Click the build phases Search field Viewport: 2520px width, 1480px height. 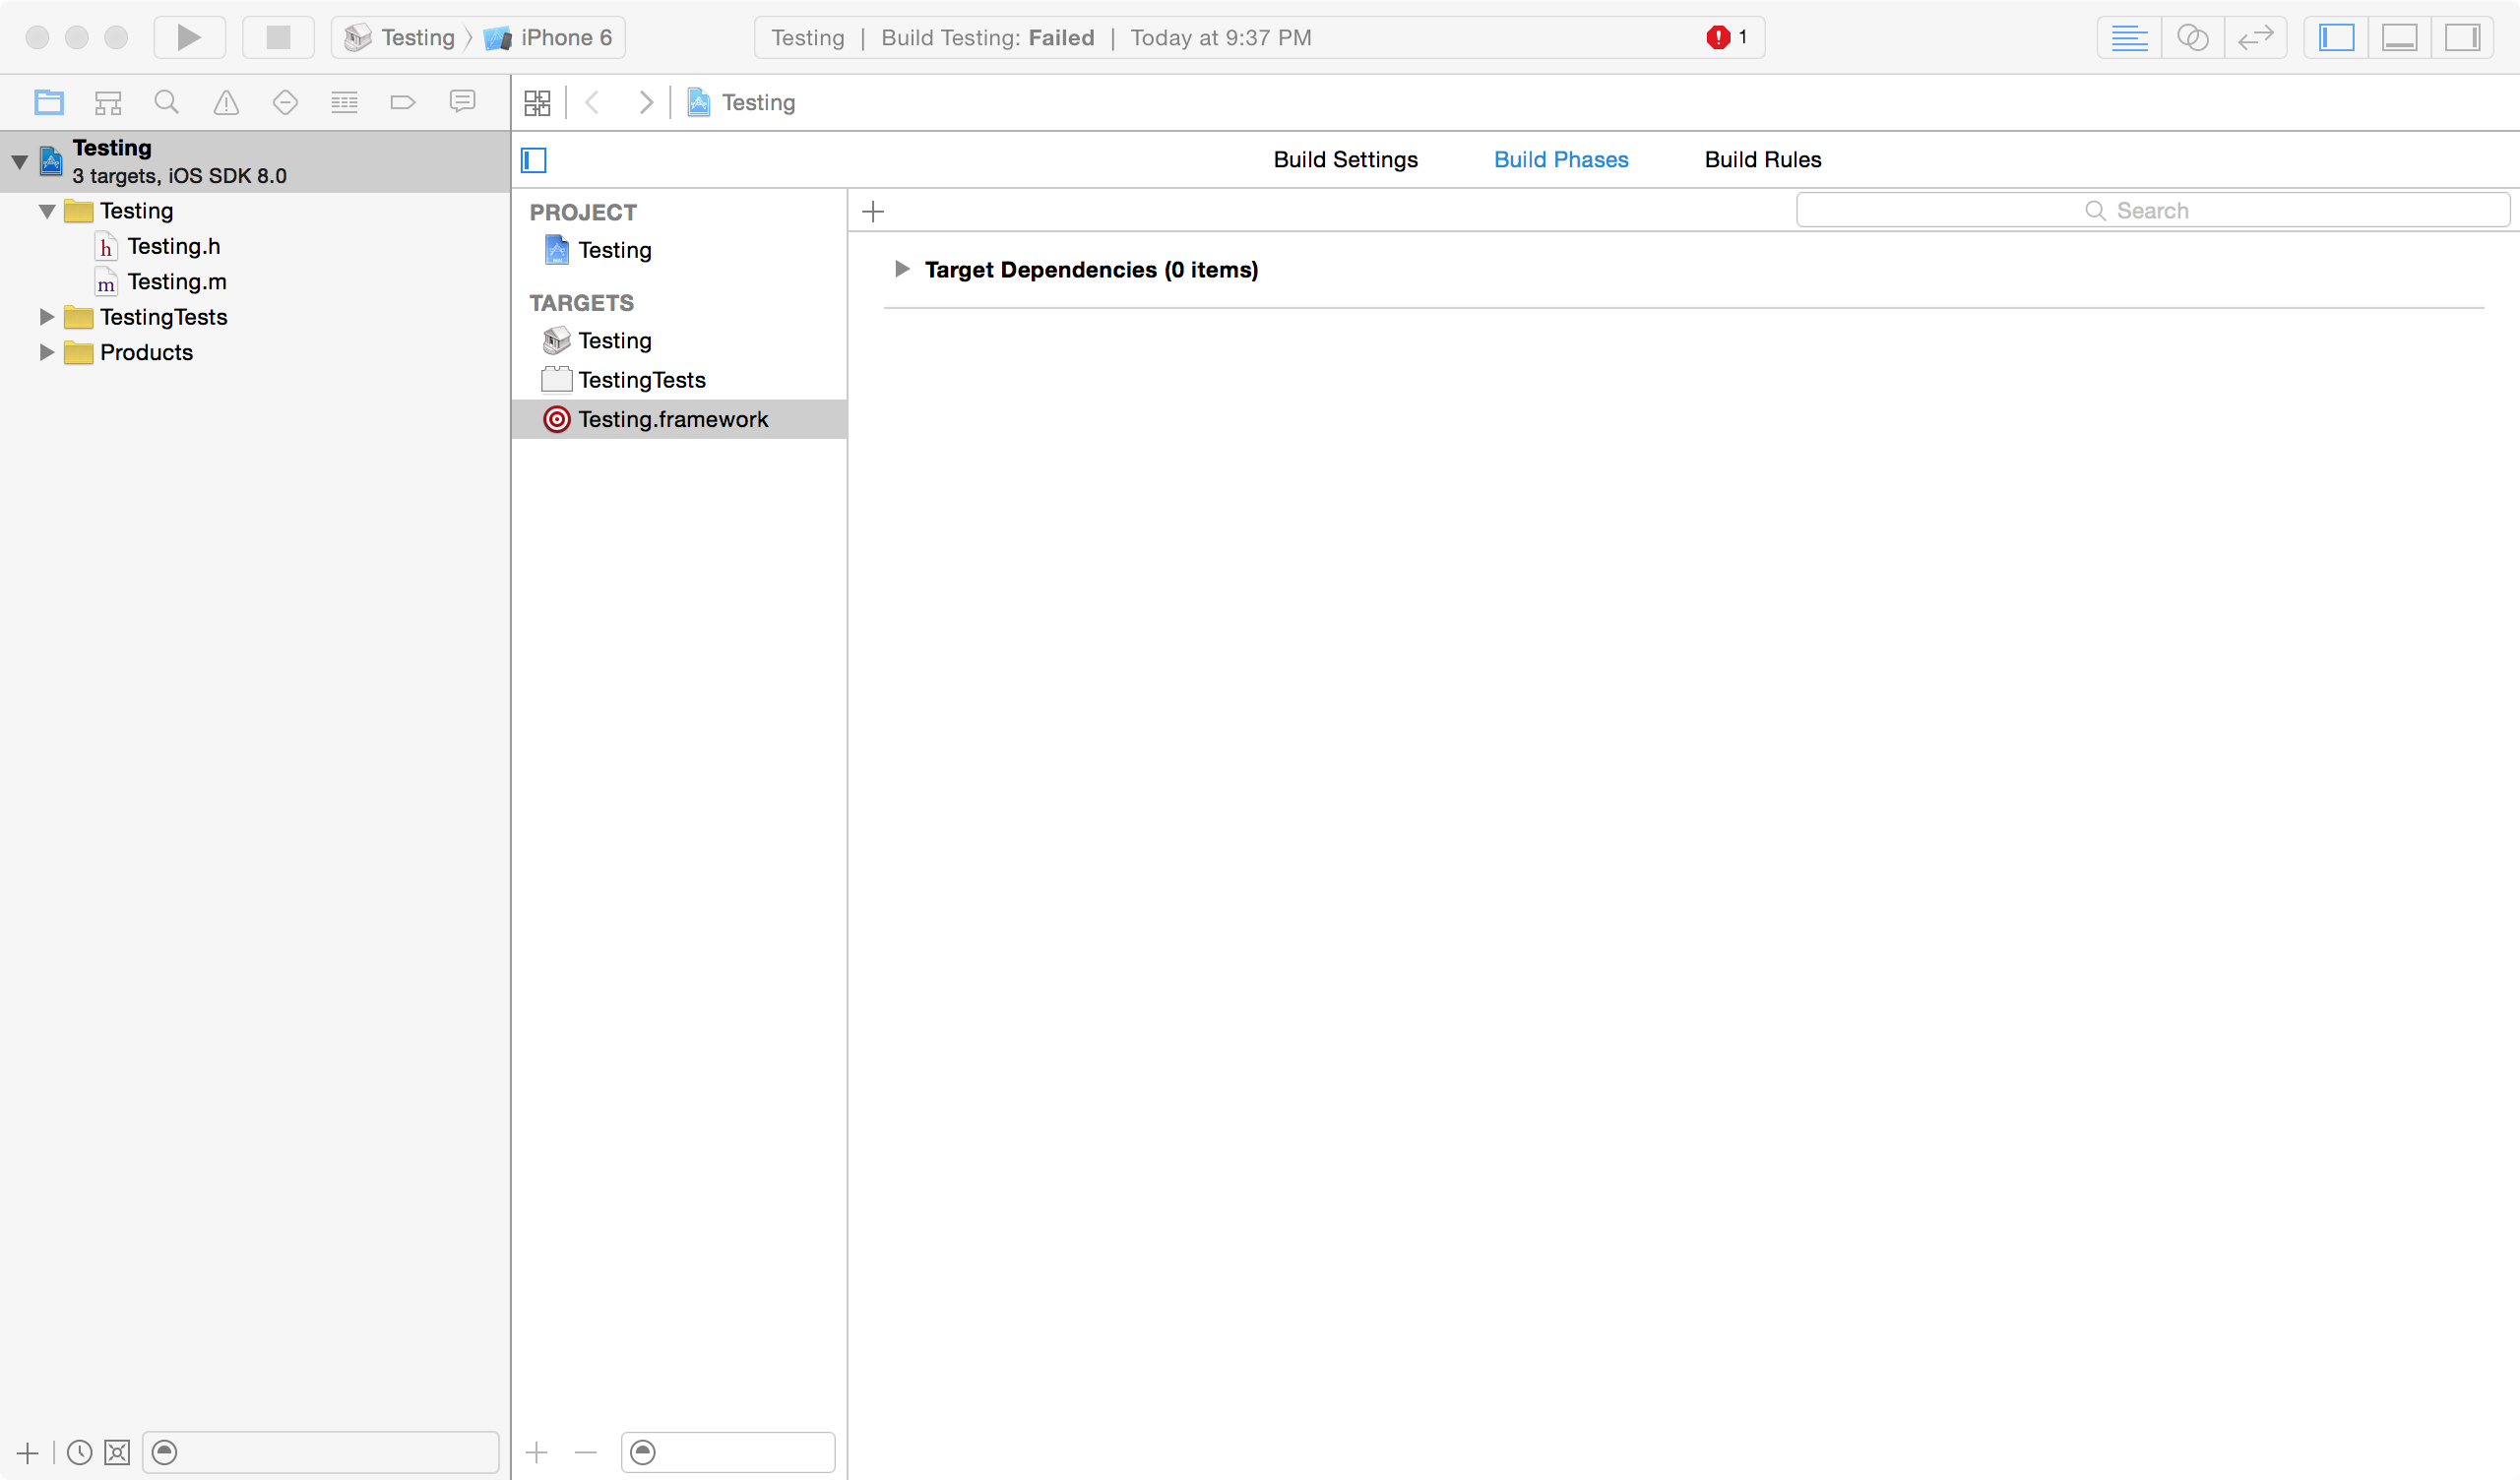coord(2150,211)
